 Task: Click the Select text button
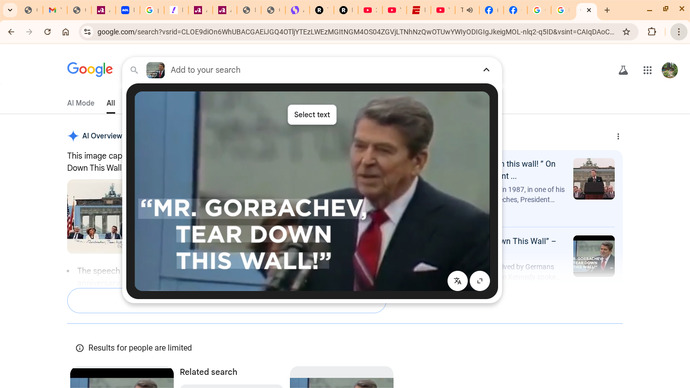312,114
